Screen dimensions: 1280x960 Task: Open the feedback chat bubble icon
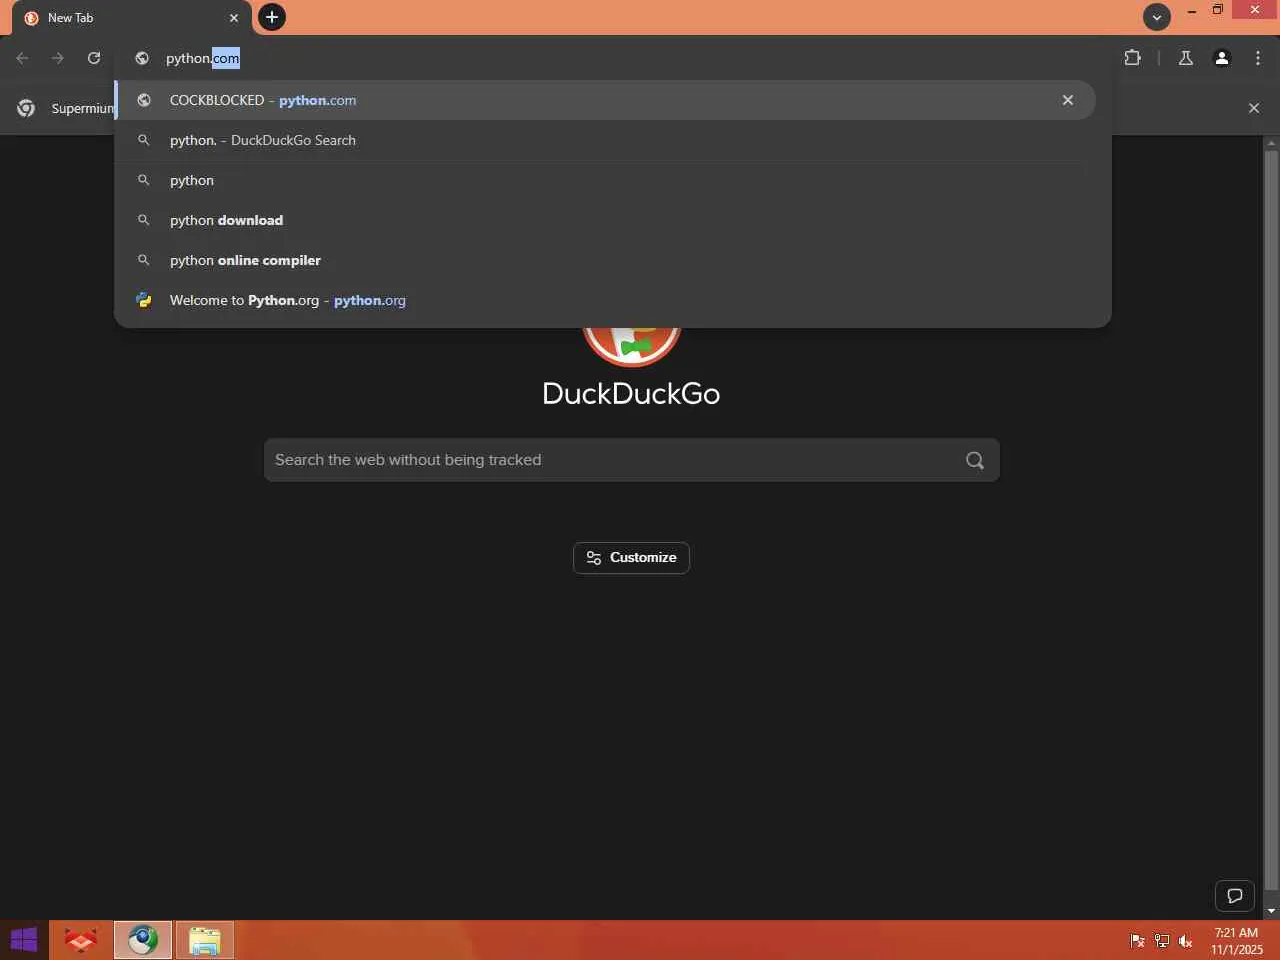point(1235,896)
